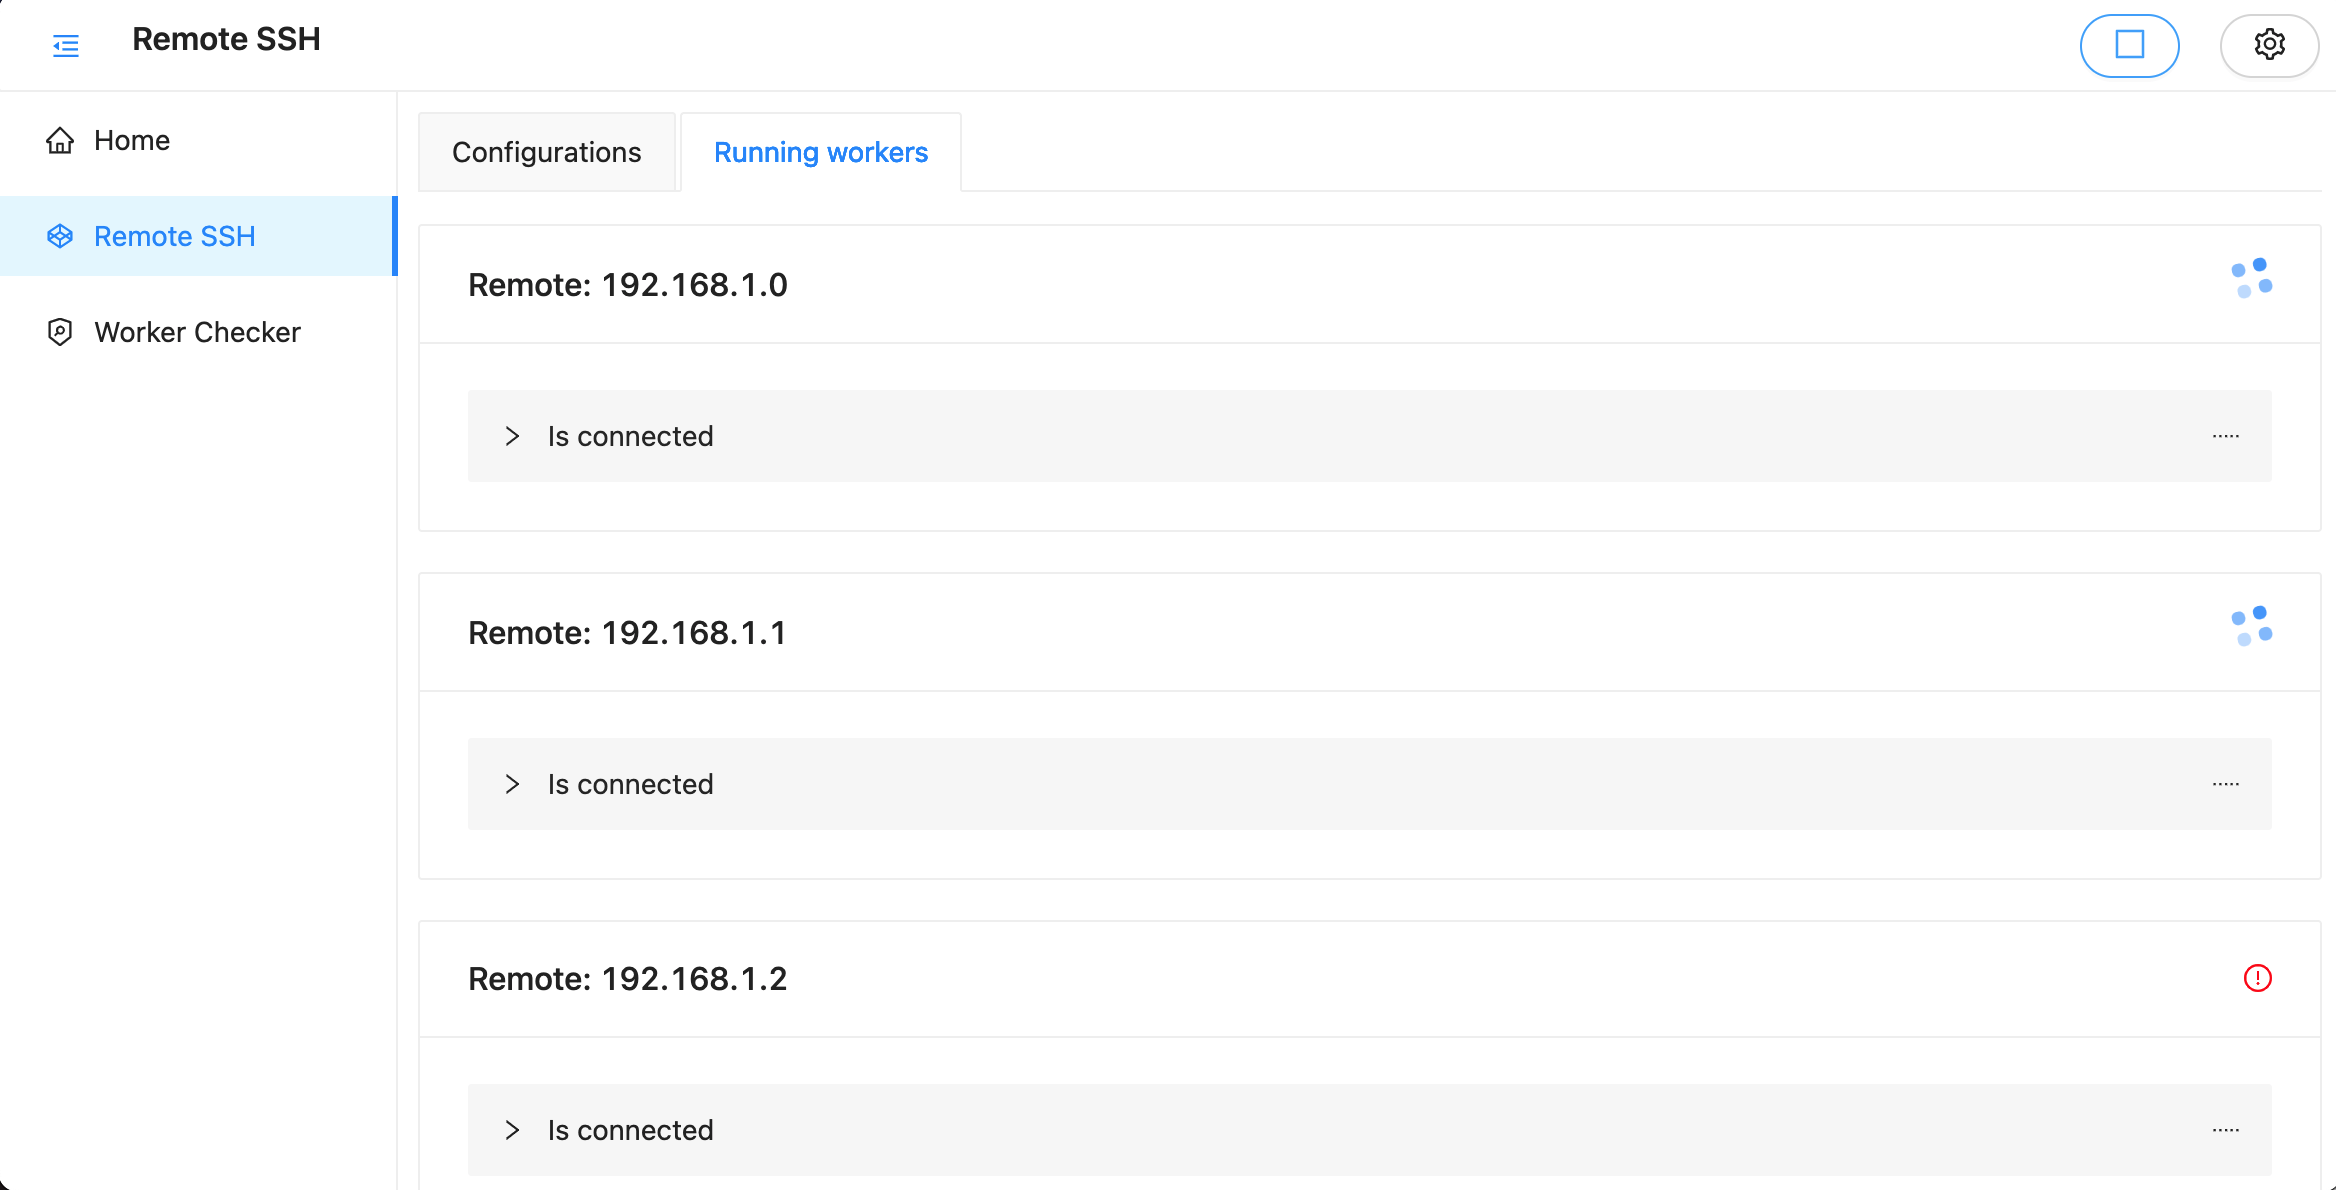Go to Home in the sidebar
Viewport: 2336px width, 1190px height.
tap(132, 141)
